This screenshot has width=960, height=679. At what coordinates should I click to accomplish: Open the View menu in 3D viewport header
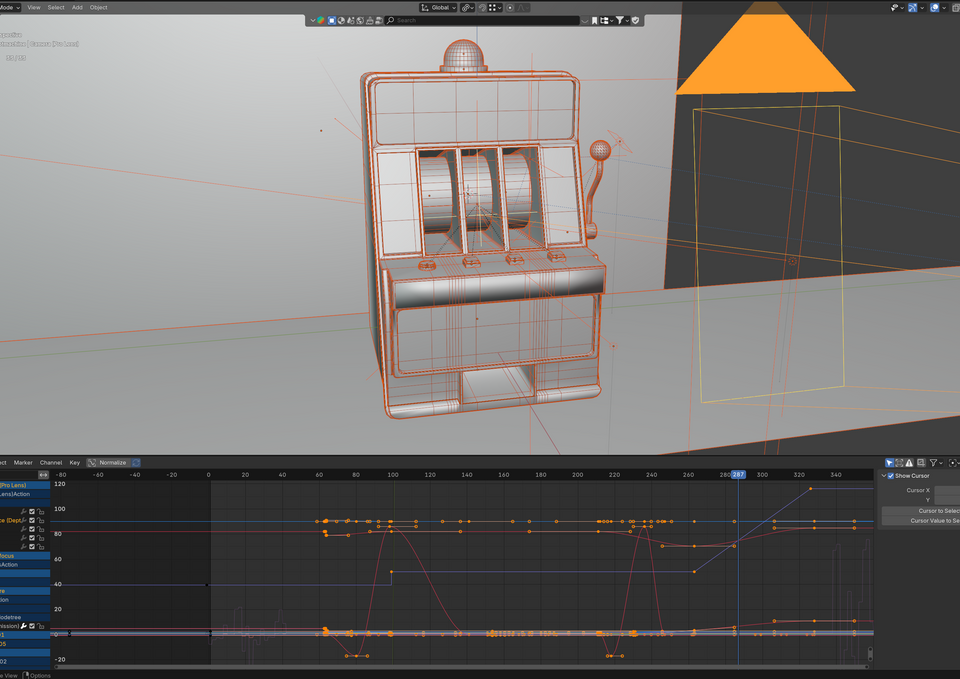pos(34,7)
